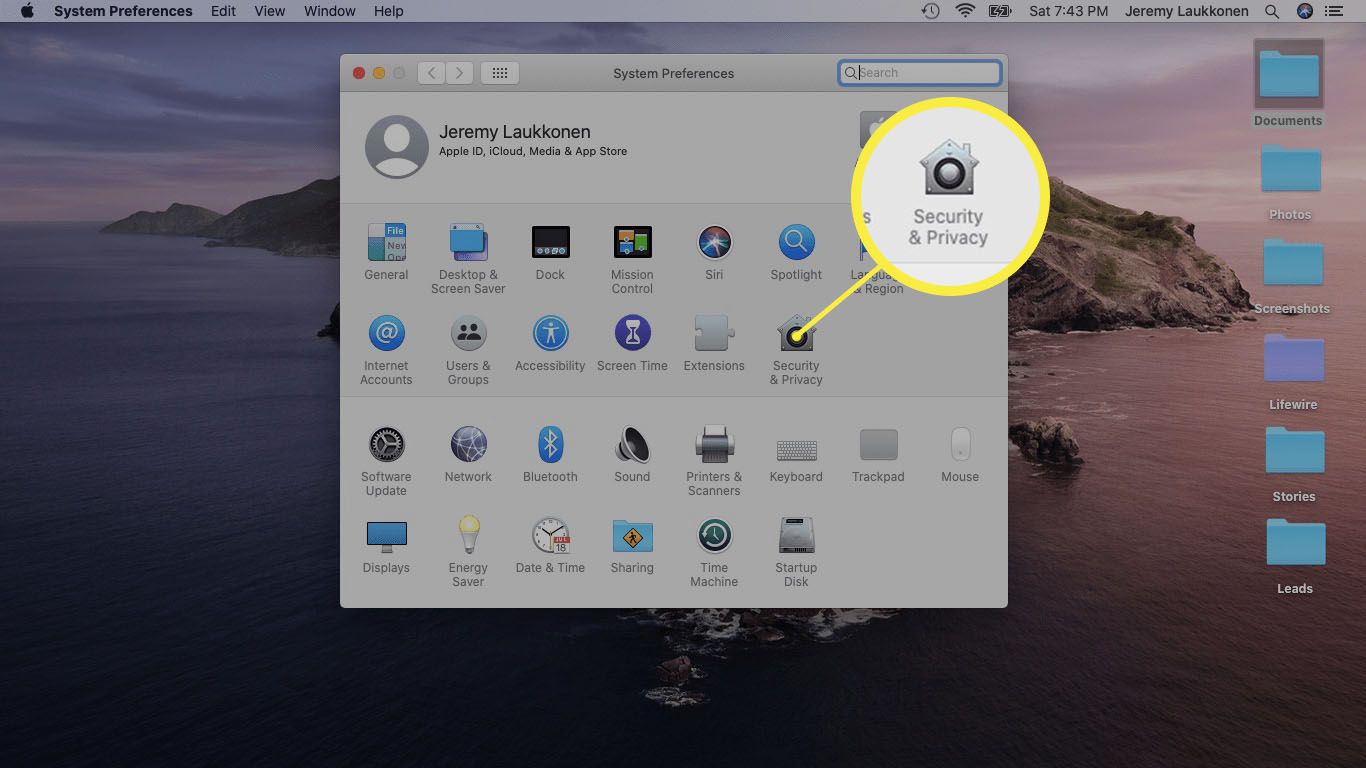Open Time Machine preferences

tap(714, 552)
